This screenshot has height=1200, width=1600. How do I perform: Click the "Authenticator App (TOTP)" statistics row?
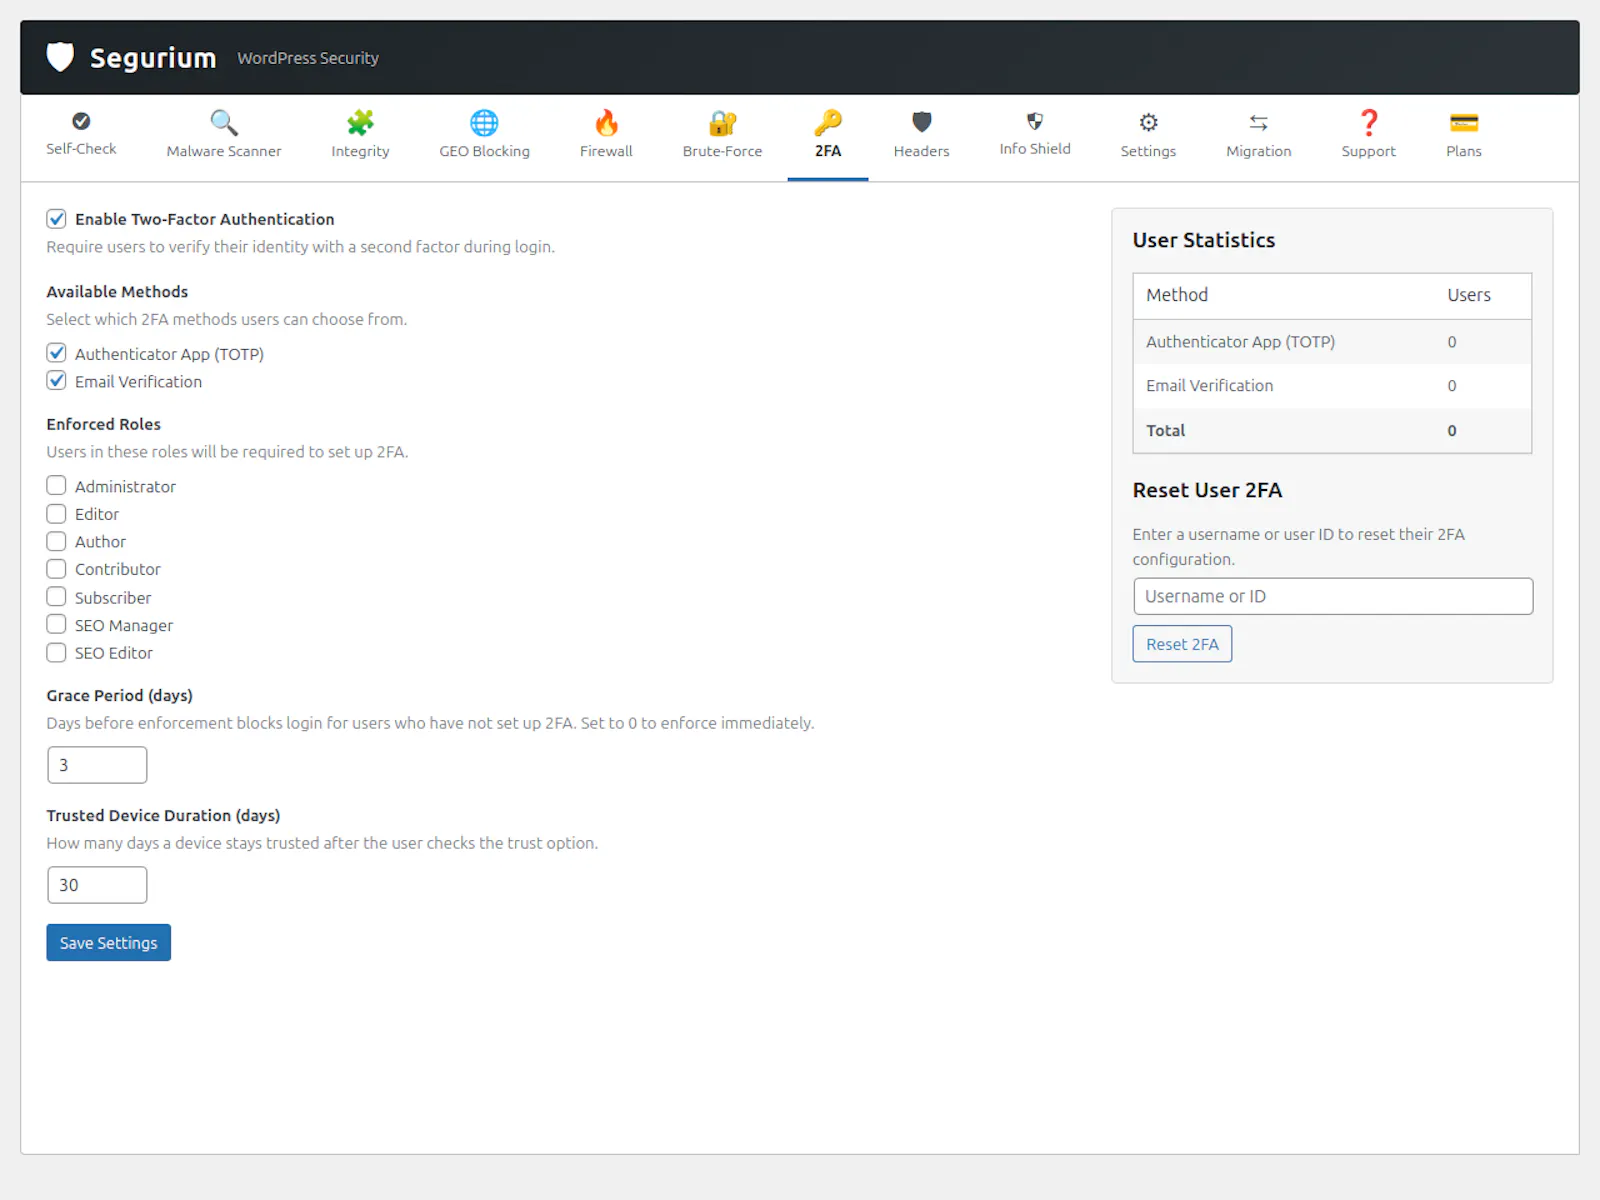click(x=1332, y=342)
